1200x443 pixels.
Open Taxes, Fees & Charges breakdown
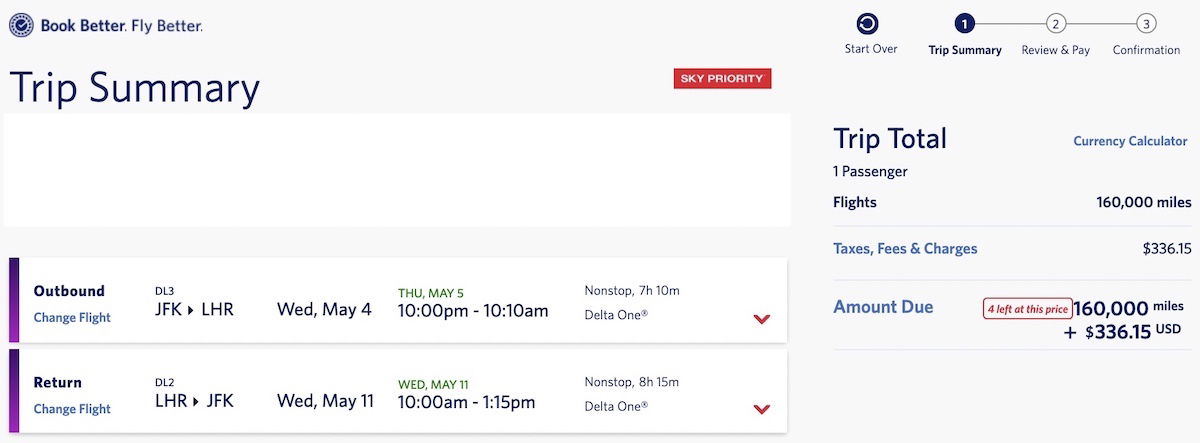tap(905, 249)
